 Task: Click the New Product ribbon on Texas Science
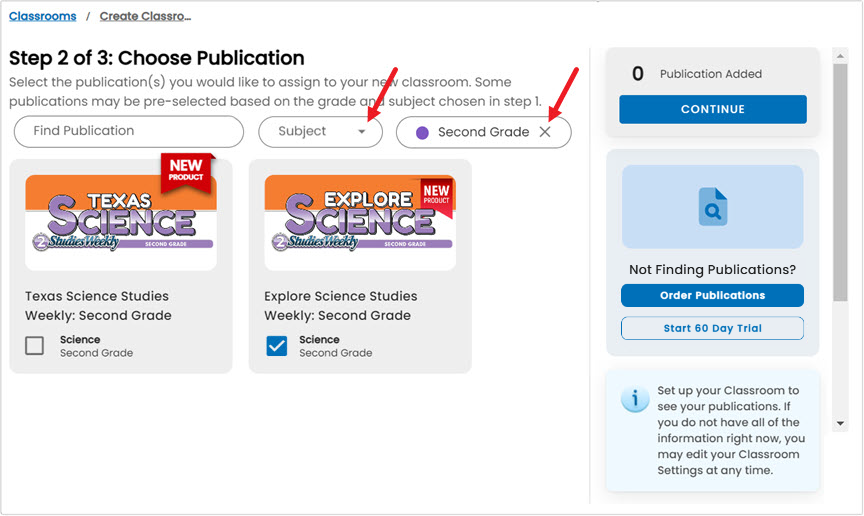(x=186, y=172)
